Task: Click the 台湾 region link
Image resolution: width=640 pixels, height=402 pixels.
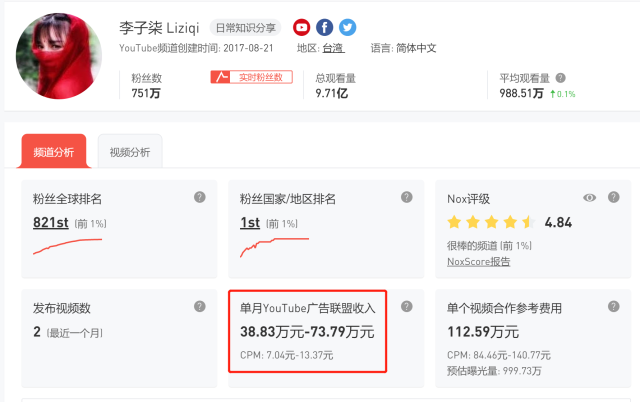Action: pos(333,48)
